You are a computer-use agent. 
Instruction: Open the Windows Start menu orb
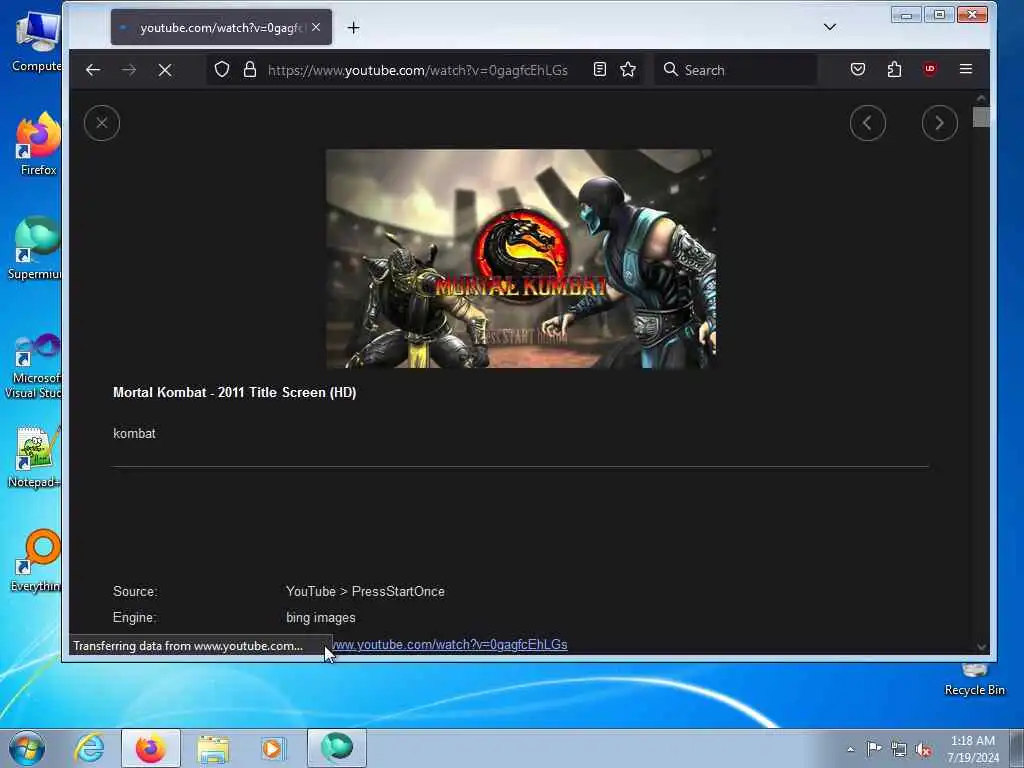[27, 748]
